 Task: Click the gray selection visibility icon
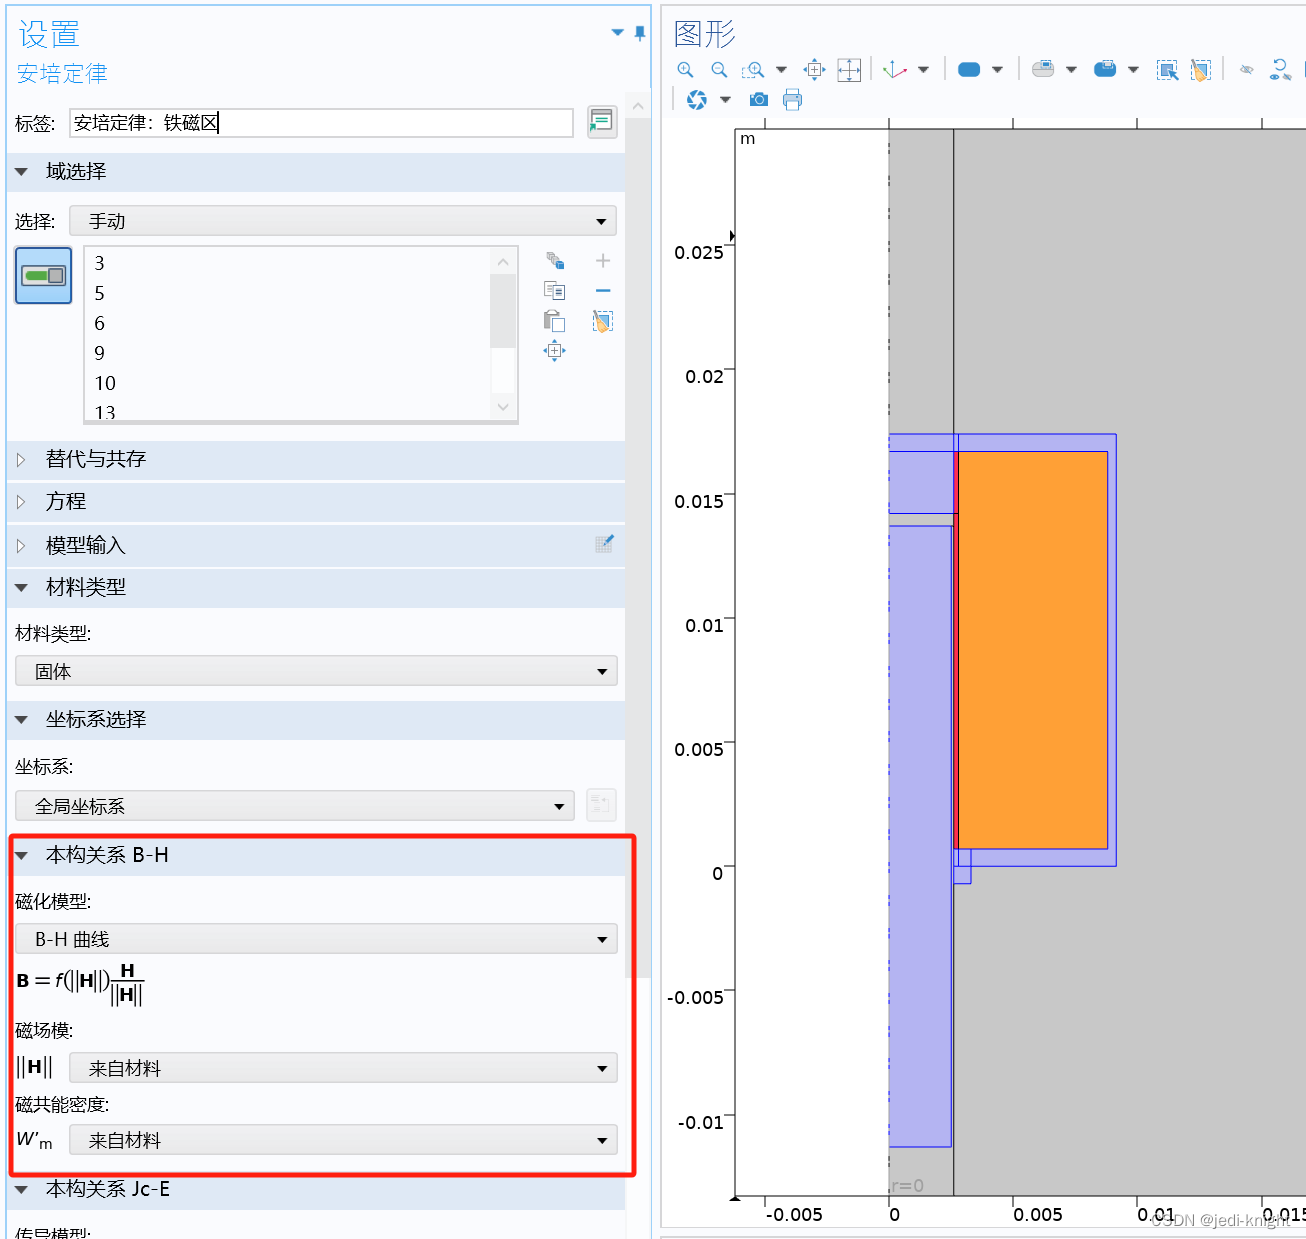pos(1043,69)
